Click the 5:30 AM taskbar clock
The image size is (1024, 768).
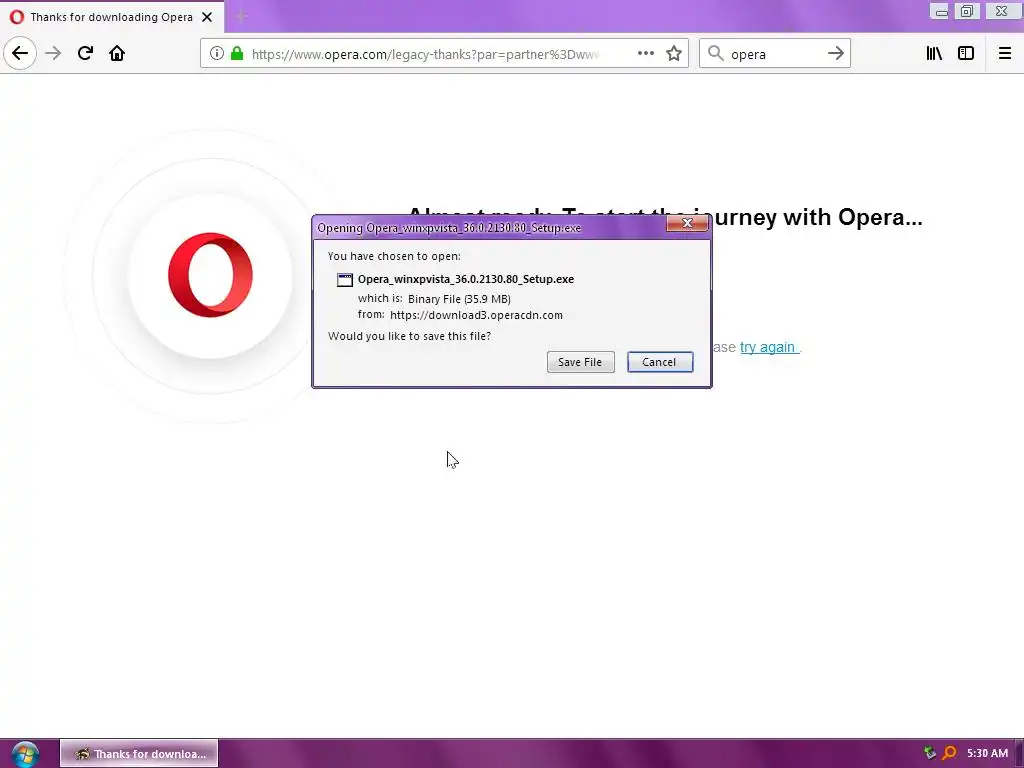point(987,753)
